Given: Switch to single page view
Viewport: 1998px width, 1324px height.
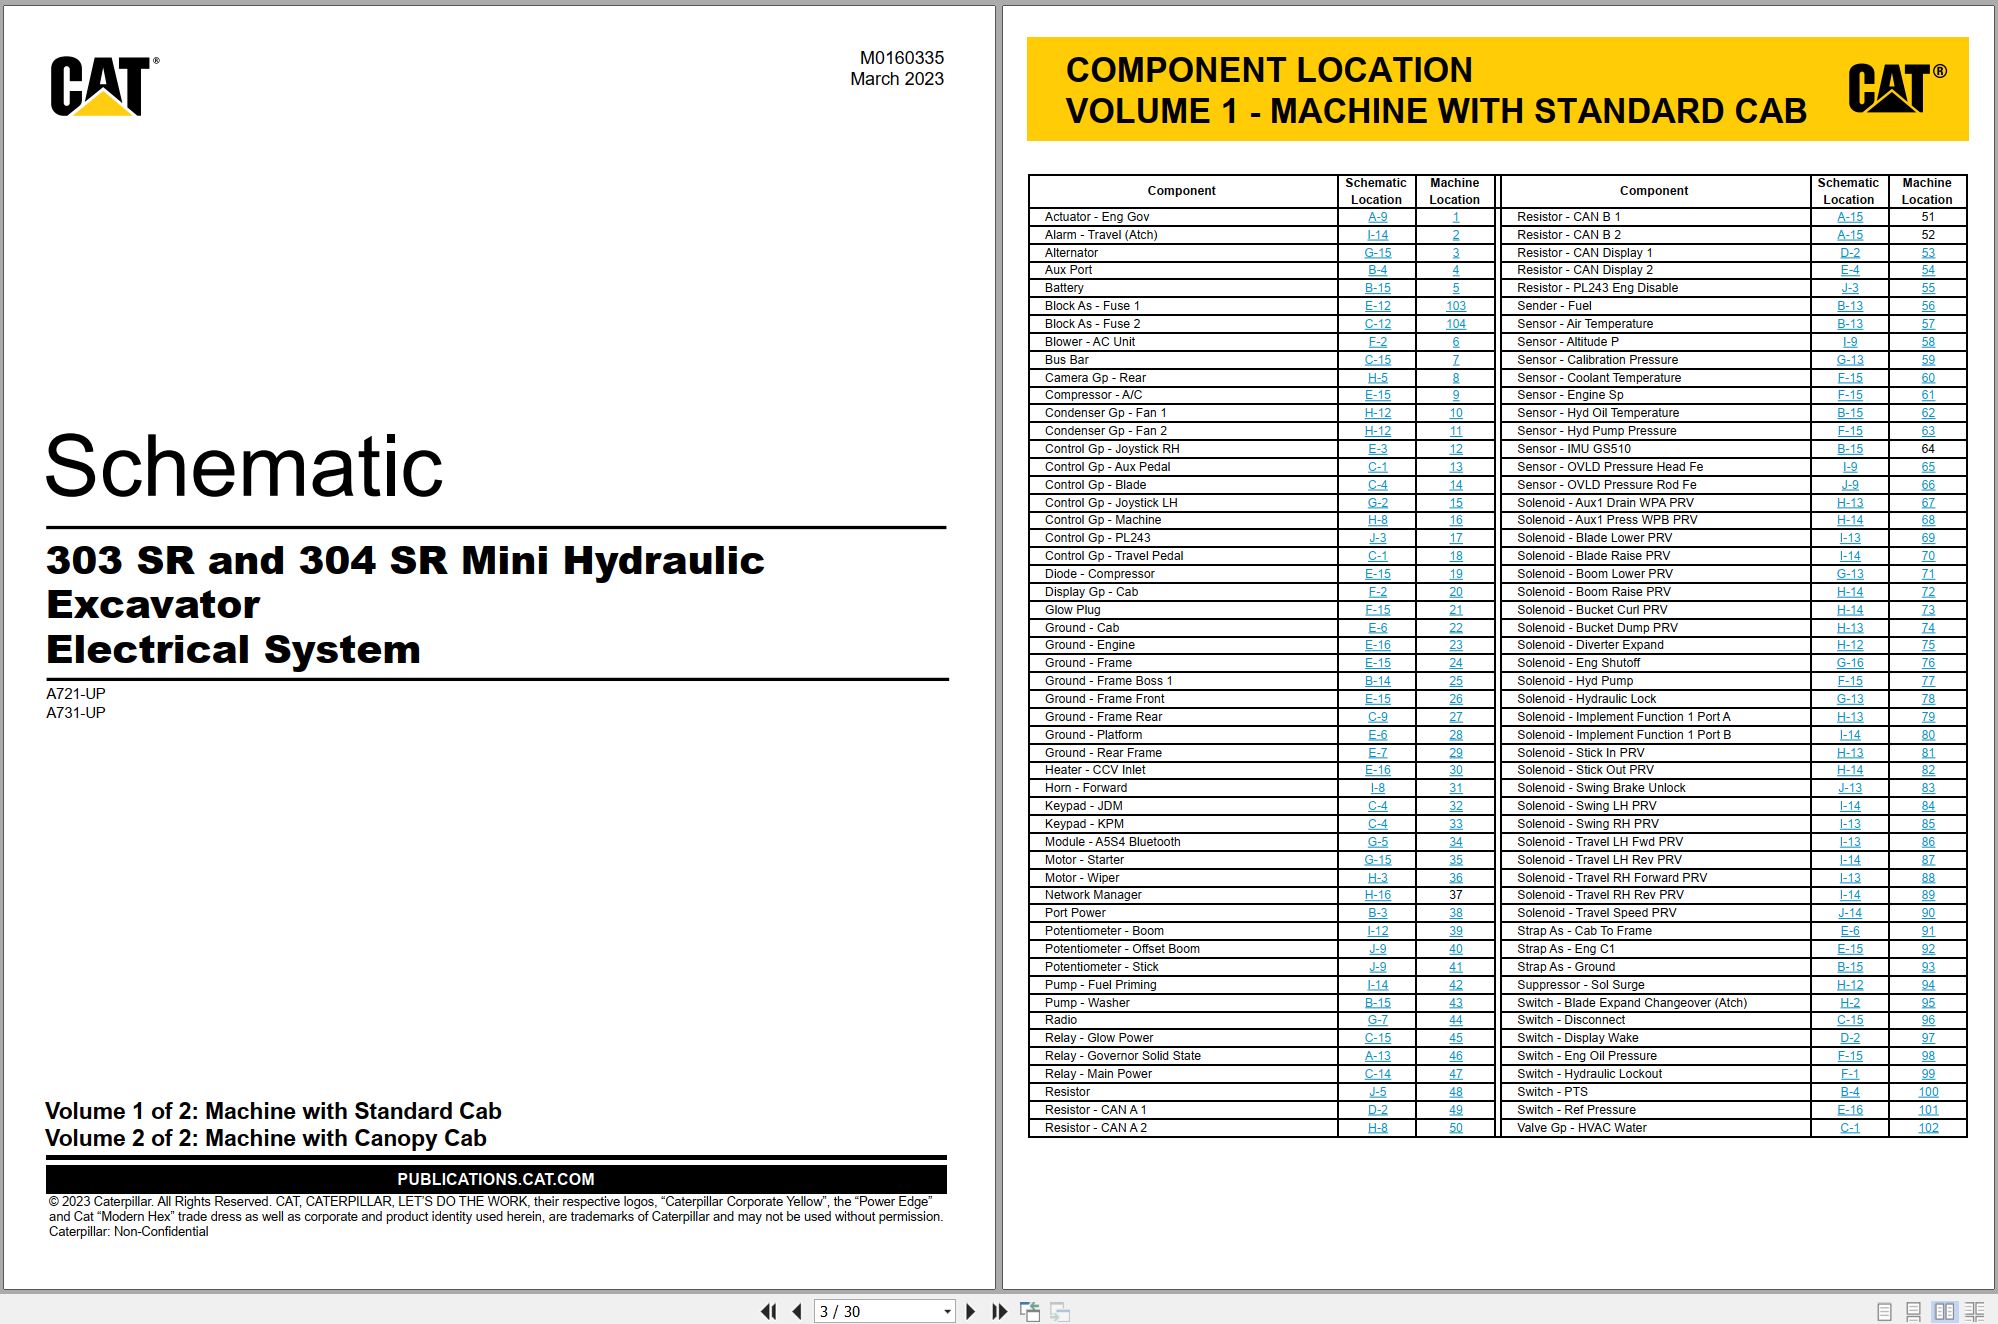Looking at the screenshot, I should (1884, 1311).
